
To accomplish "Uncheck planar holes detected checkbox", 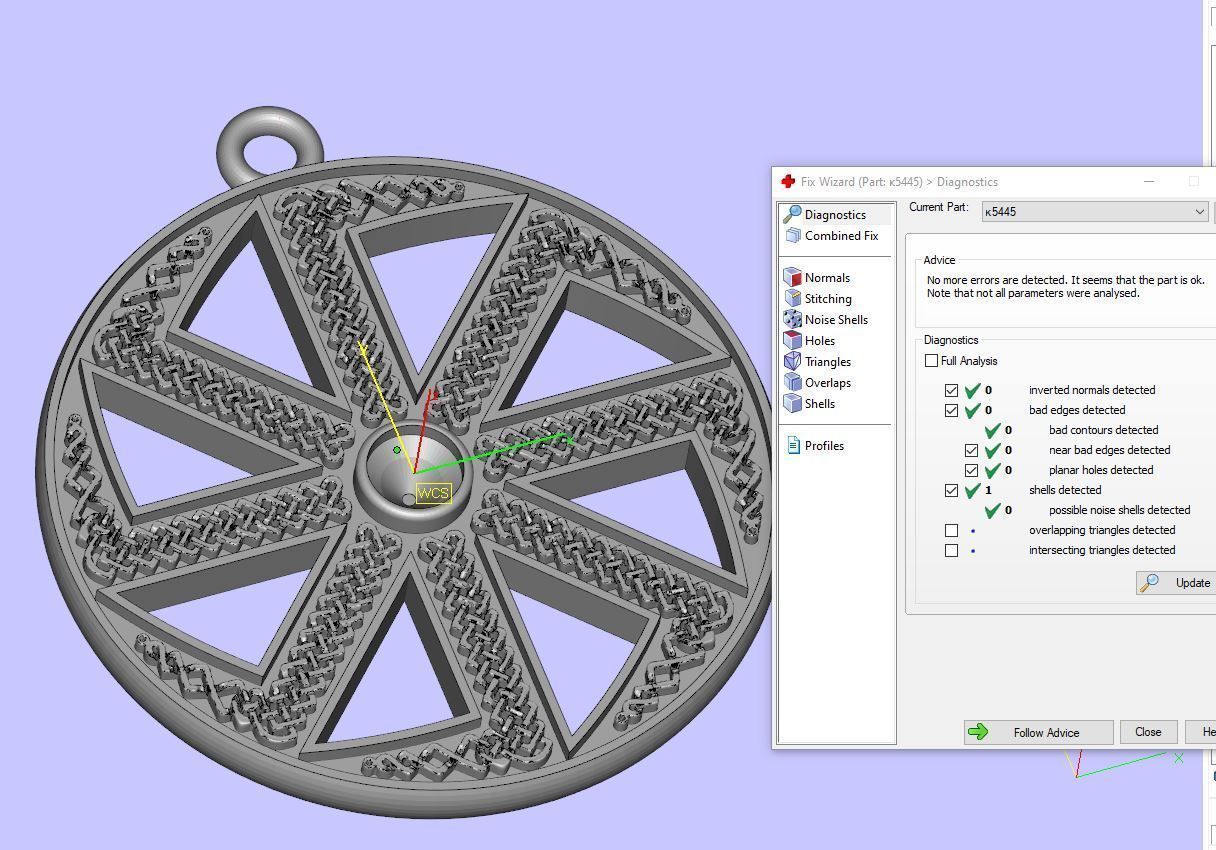I will pos(972,470).
